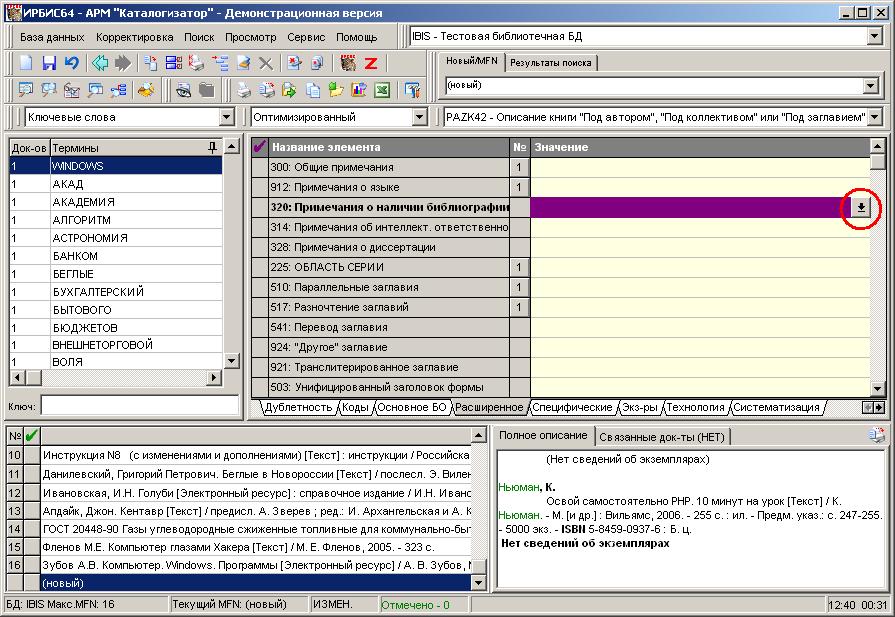Click the Ключ input field
Image resolution: width=895 pixels, height=617 pixels.
140,406
